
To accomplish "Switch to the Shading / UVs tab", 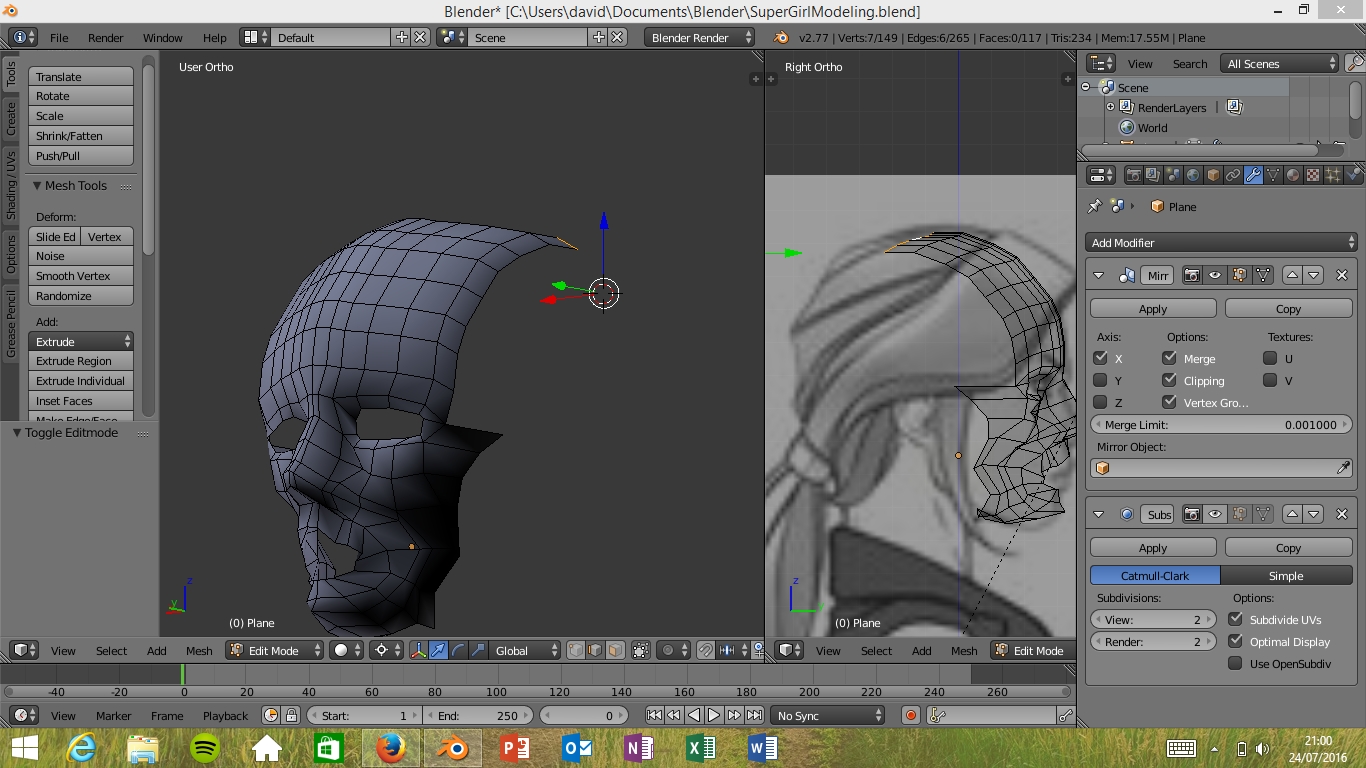I will point(11,186).
